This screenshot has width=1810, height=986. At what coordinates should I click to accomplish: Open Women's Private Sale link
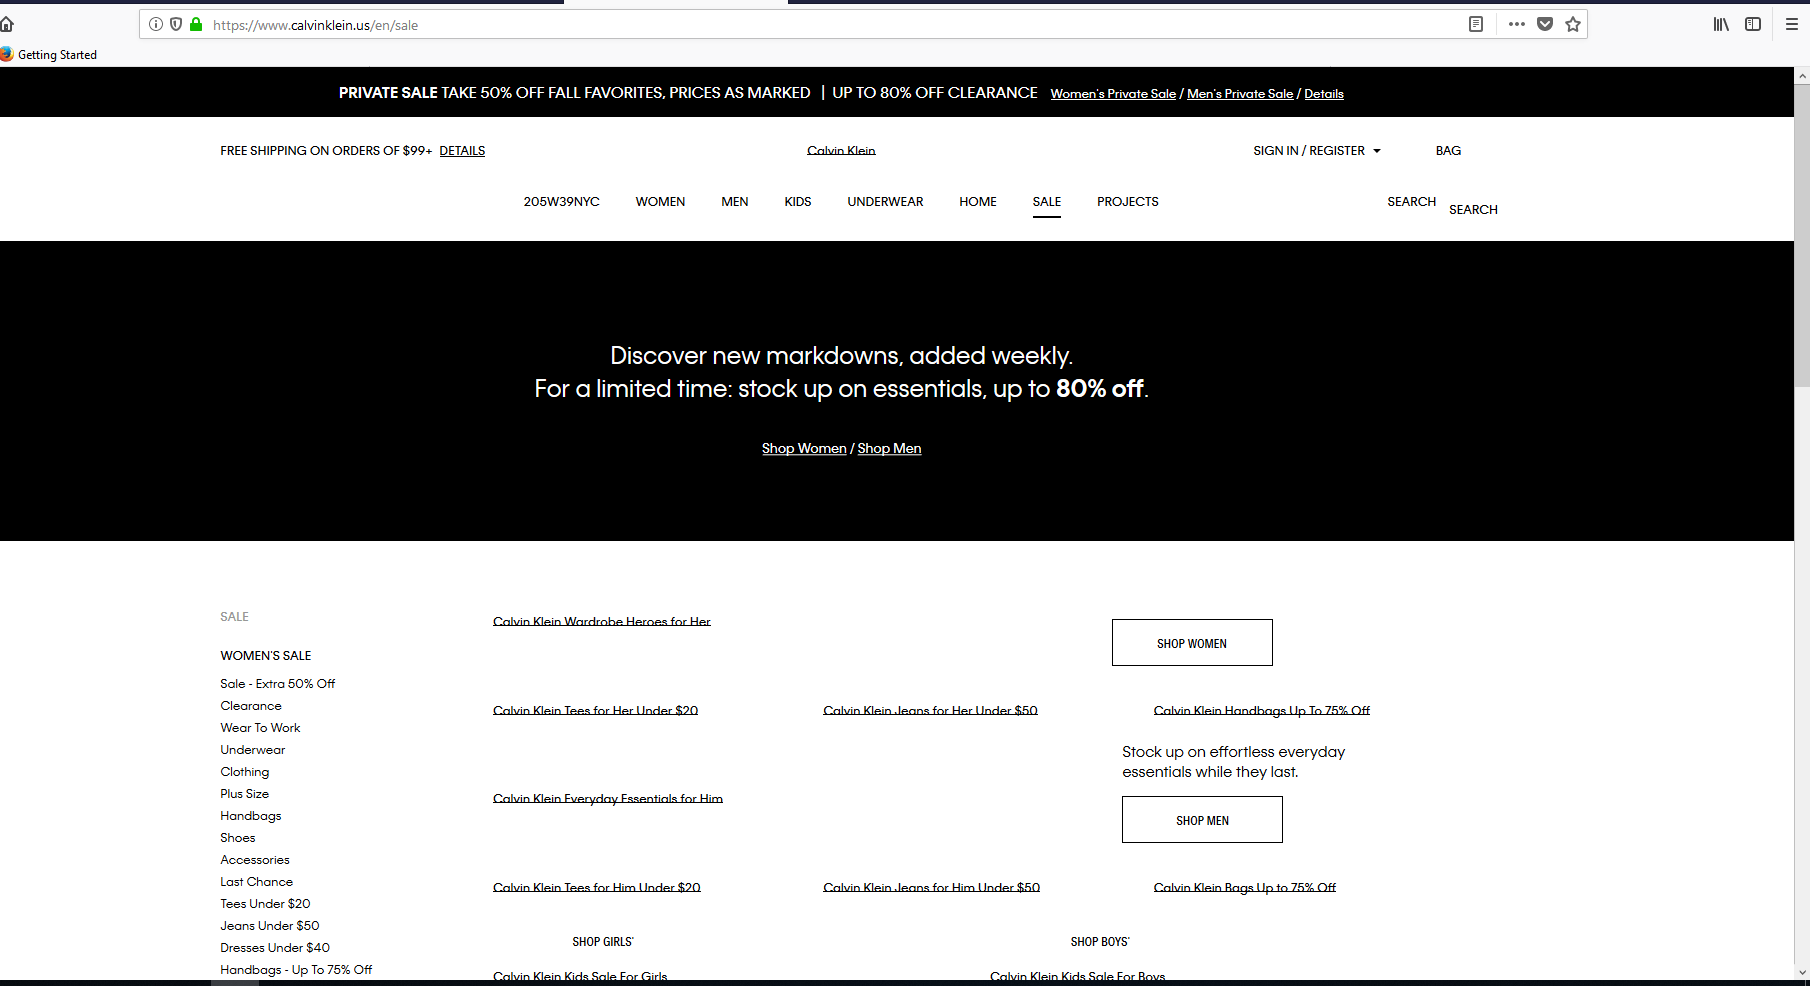pyautogui.click(x=1113, y=94)
